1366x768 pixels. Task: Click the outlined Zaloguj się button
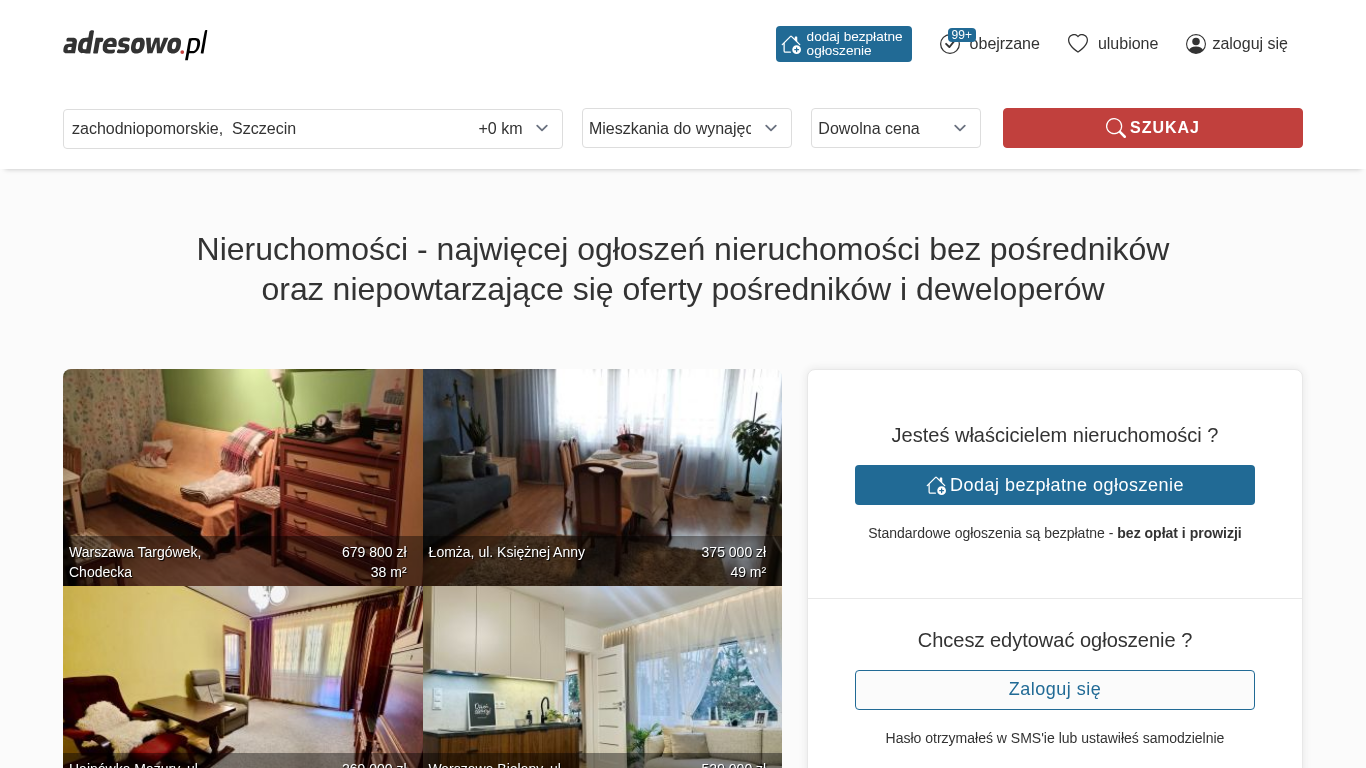(x=1055, y=690)
